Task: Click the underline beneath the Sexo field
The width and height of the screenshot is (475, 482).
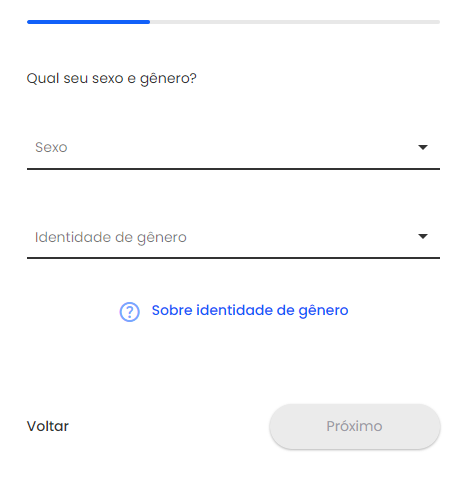Action: point(233,169)
